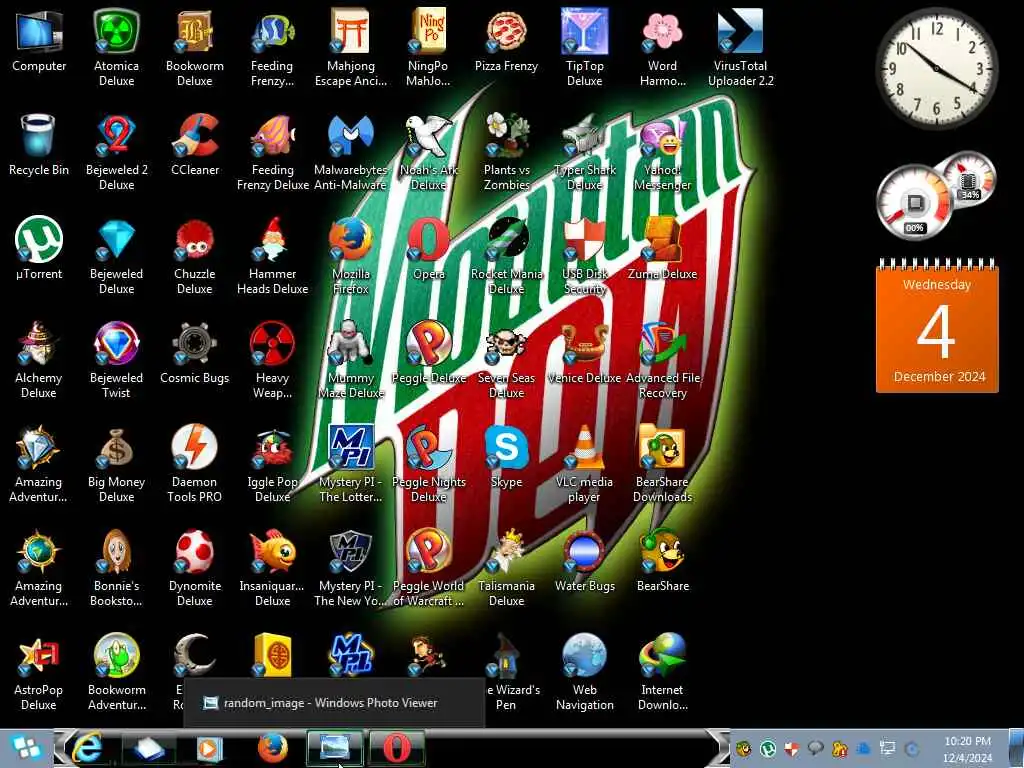Select the Web Navigation desktop icon
This screenshot has width=1024, height=768.
coord(584,672)
